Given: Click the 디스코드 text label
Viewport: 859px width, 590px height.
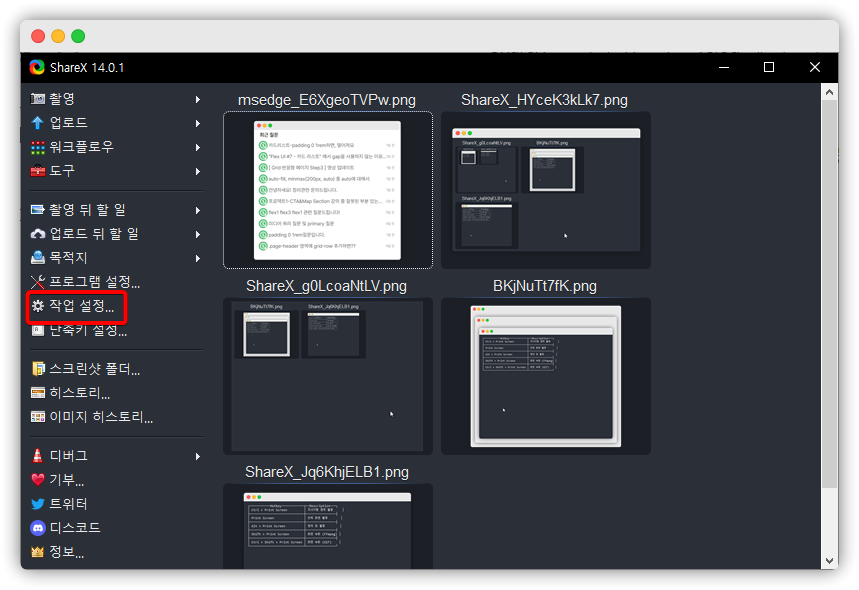Looking at the screenshot, I should [x=75, y=528].
